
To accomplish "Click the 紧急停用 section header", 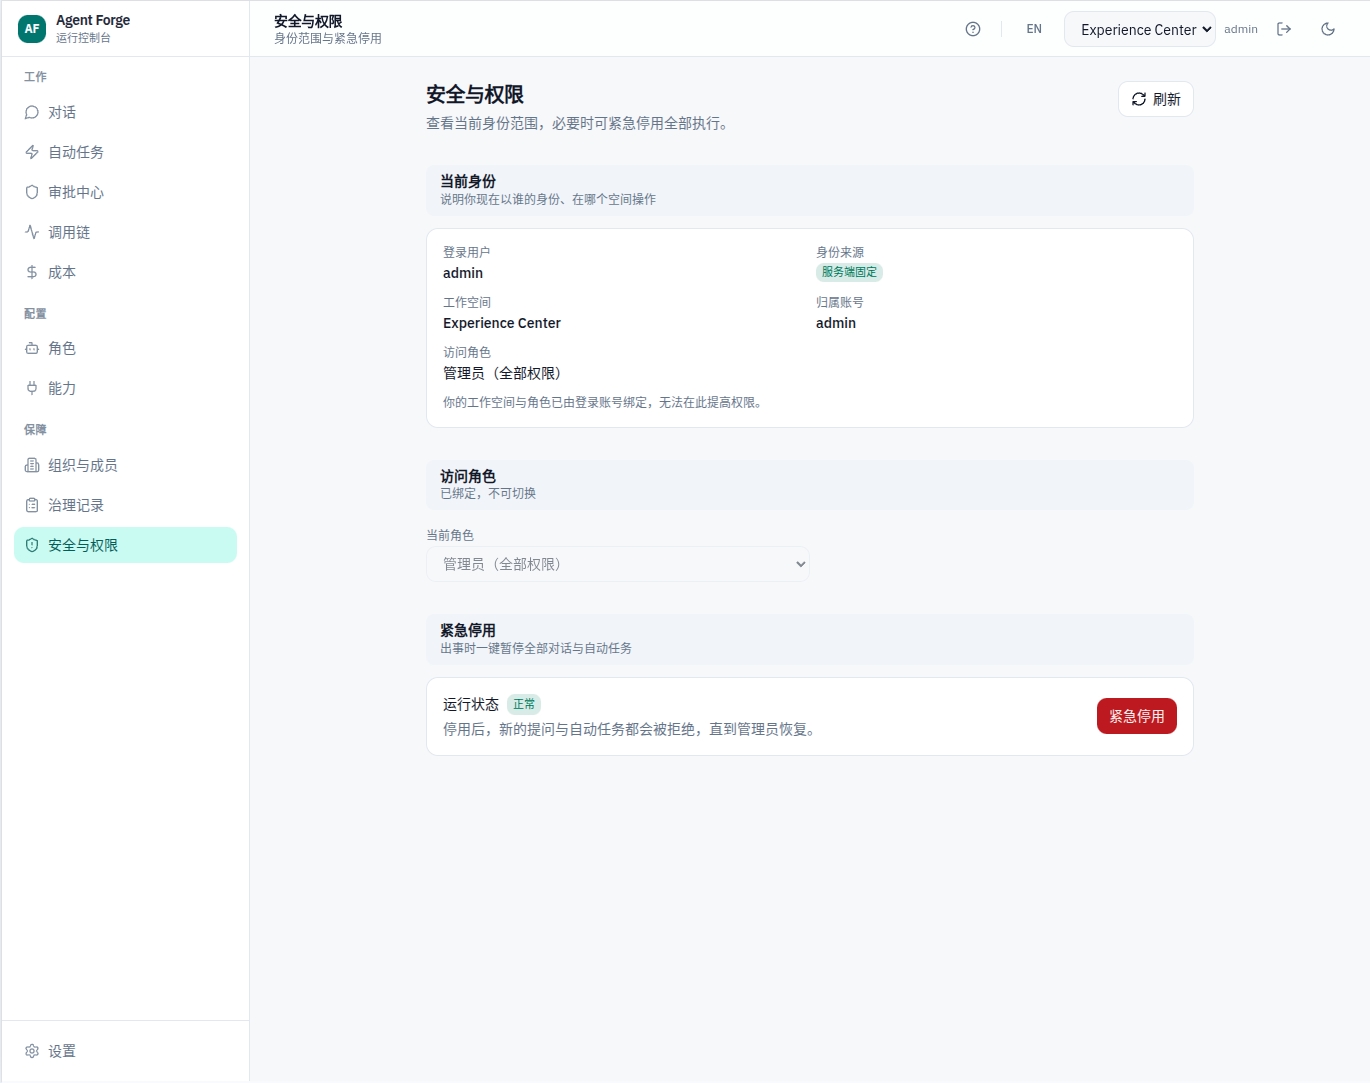I will pyautogui.click(x=810, y=639).
